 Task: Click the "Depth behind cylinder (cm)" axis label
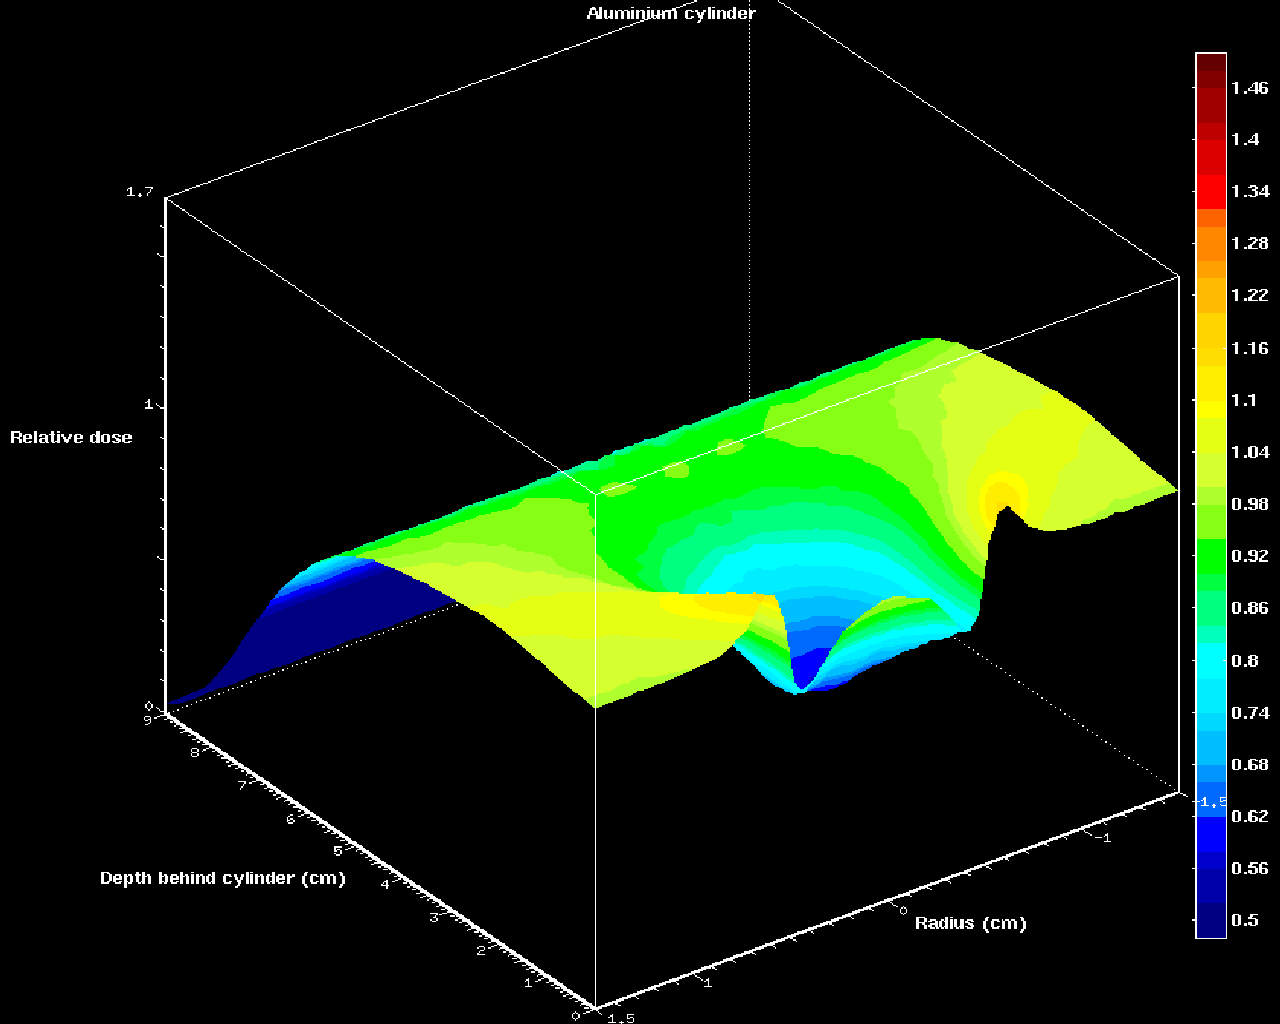(222, 878)
